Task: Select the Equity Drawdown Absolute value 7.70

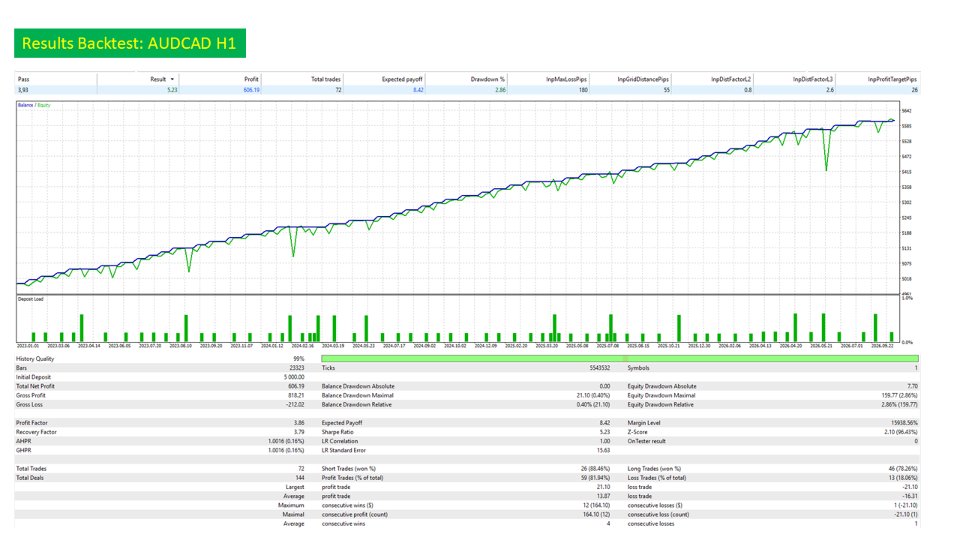Action: [x=912, y=386]
